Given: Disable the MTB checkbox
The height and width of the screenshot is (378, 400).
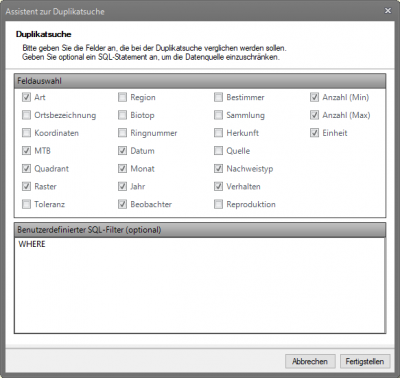Looking at the screenshot, I should tap(26, 151).
